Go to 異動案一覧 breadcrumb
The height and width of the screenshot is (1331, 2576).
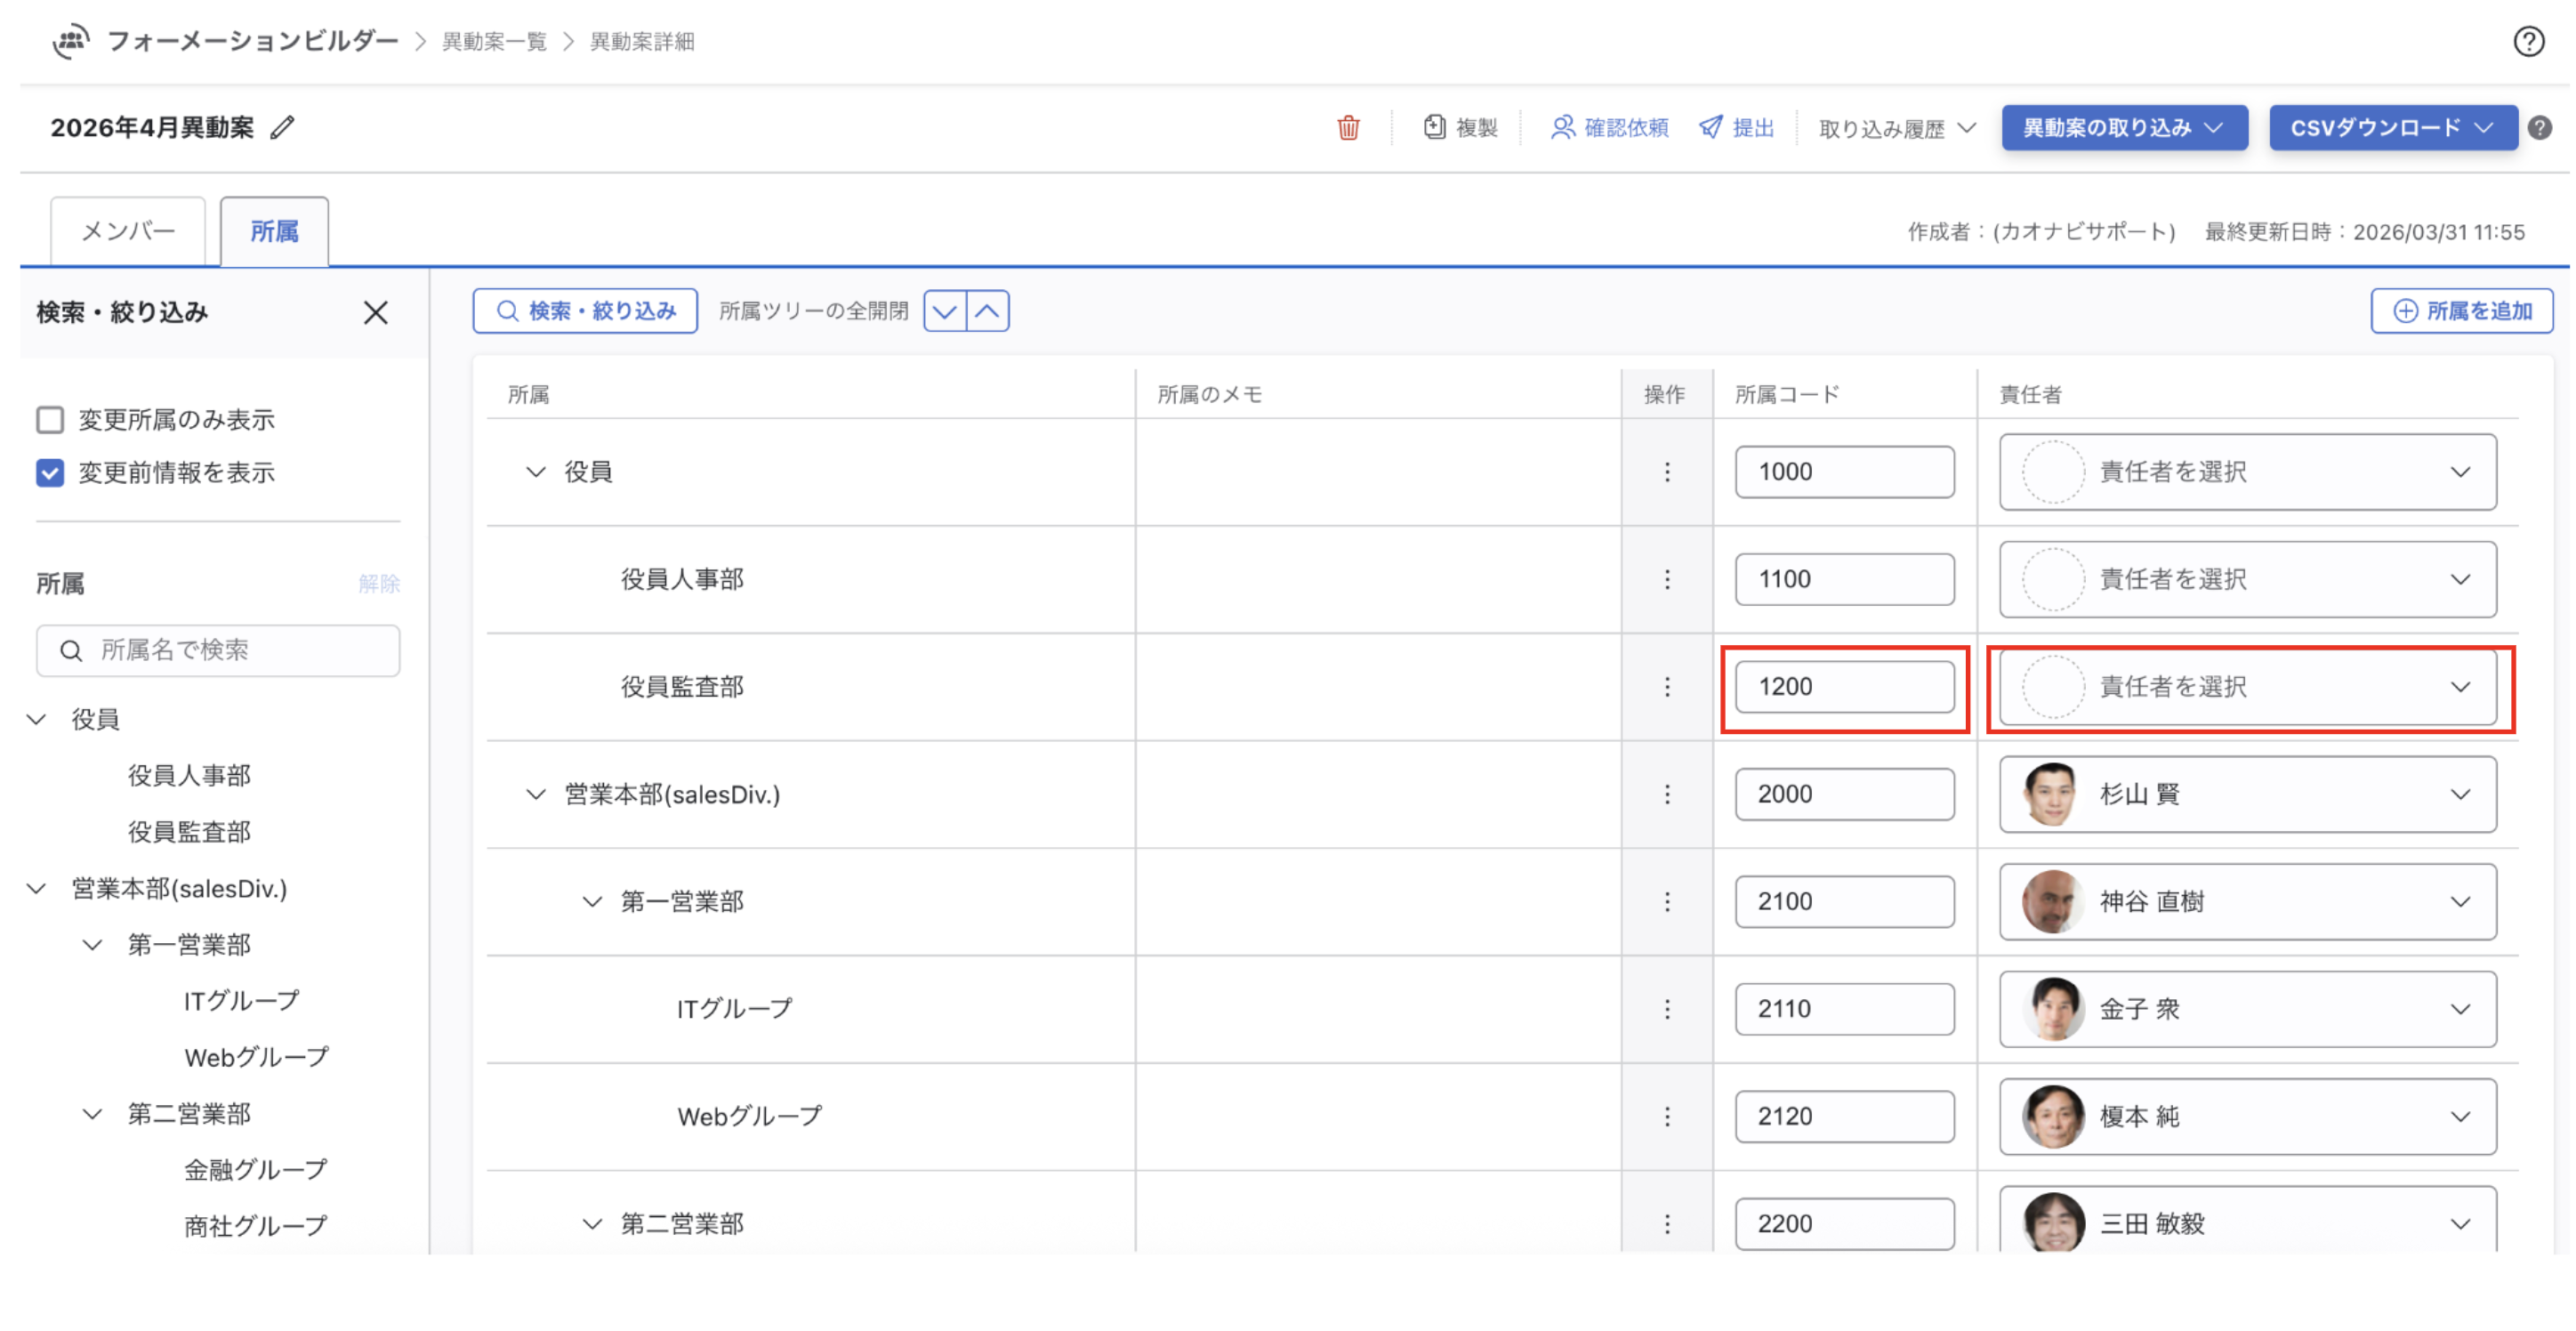[494, 42]
